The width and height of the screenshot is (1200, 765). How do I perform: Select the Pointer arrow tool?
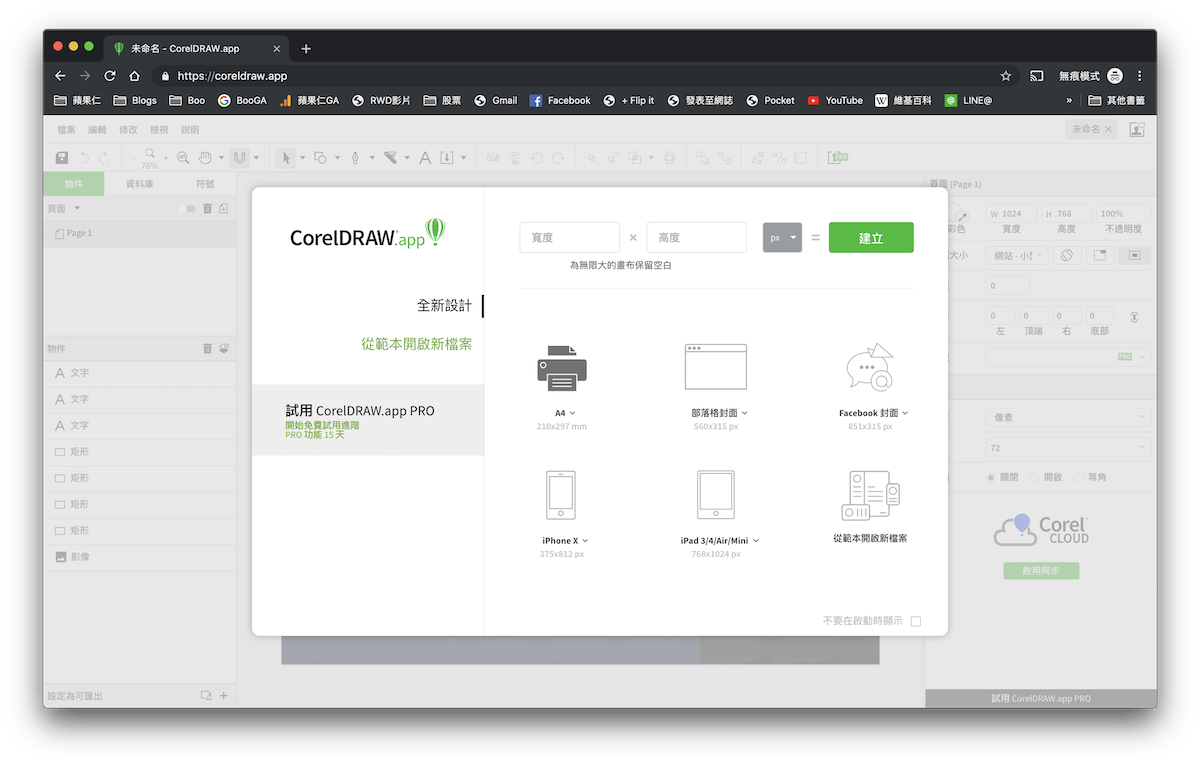click(x=286, y=158)
